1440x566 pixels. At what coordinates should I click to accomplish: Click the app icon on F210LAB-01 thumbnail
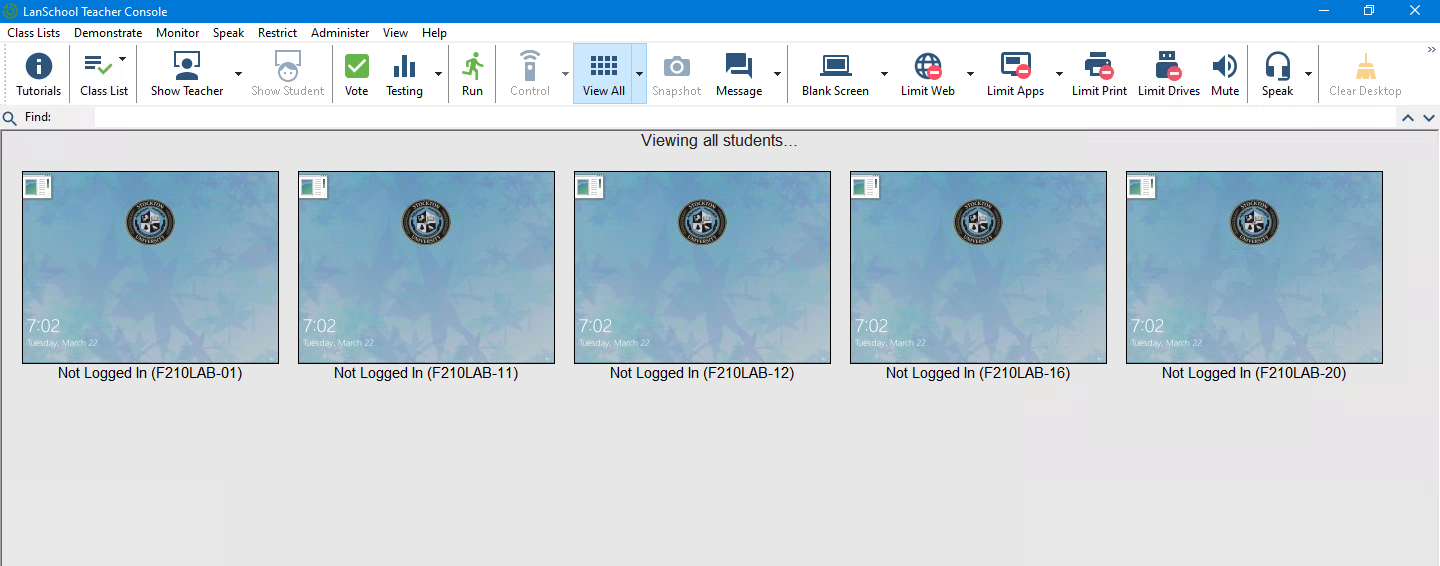point(38,186)
